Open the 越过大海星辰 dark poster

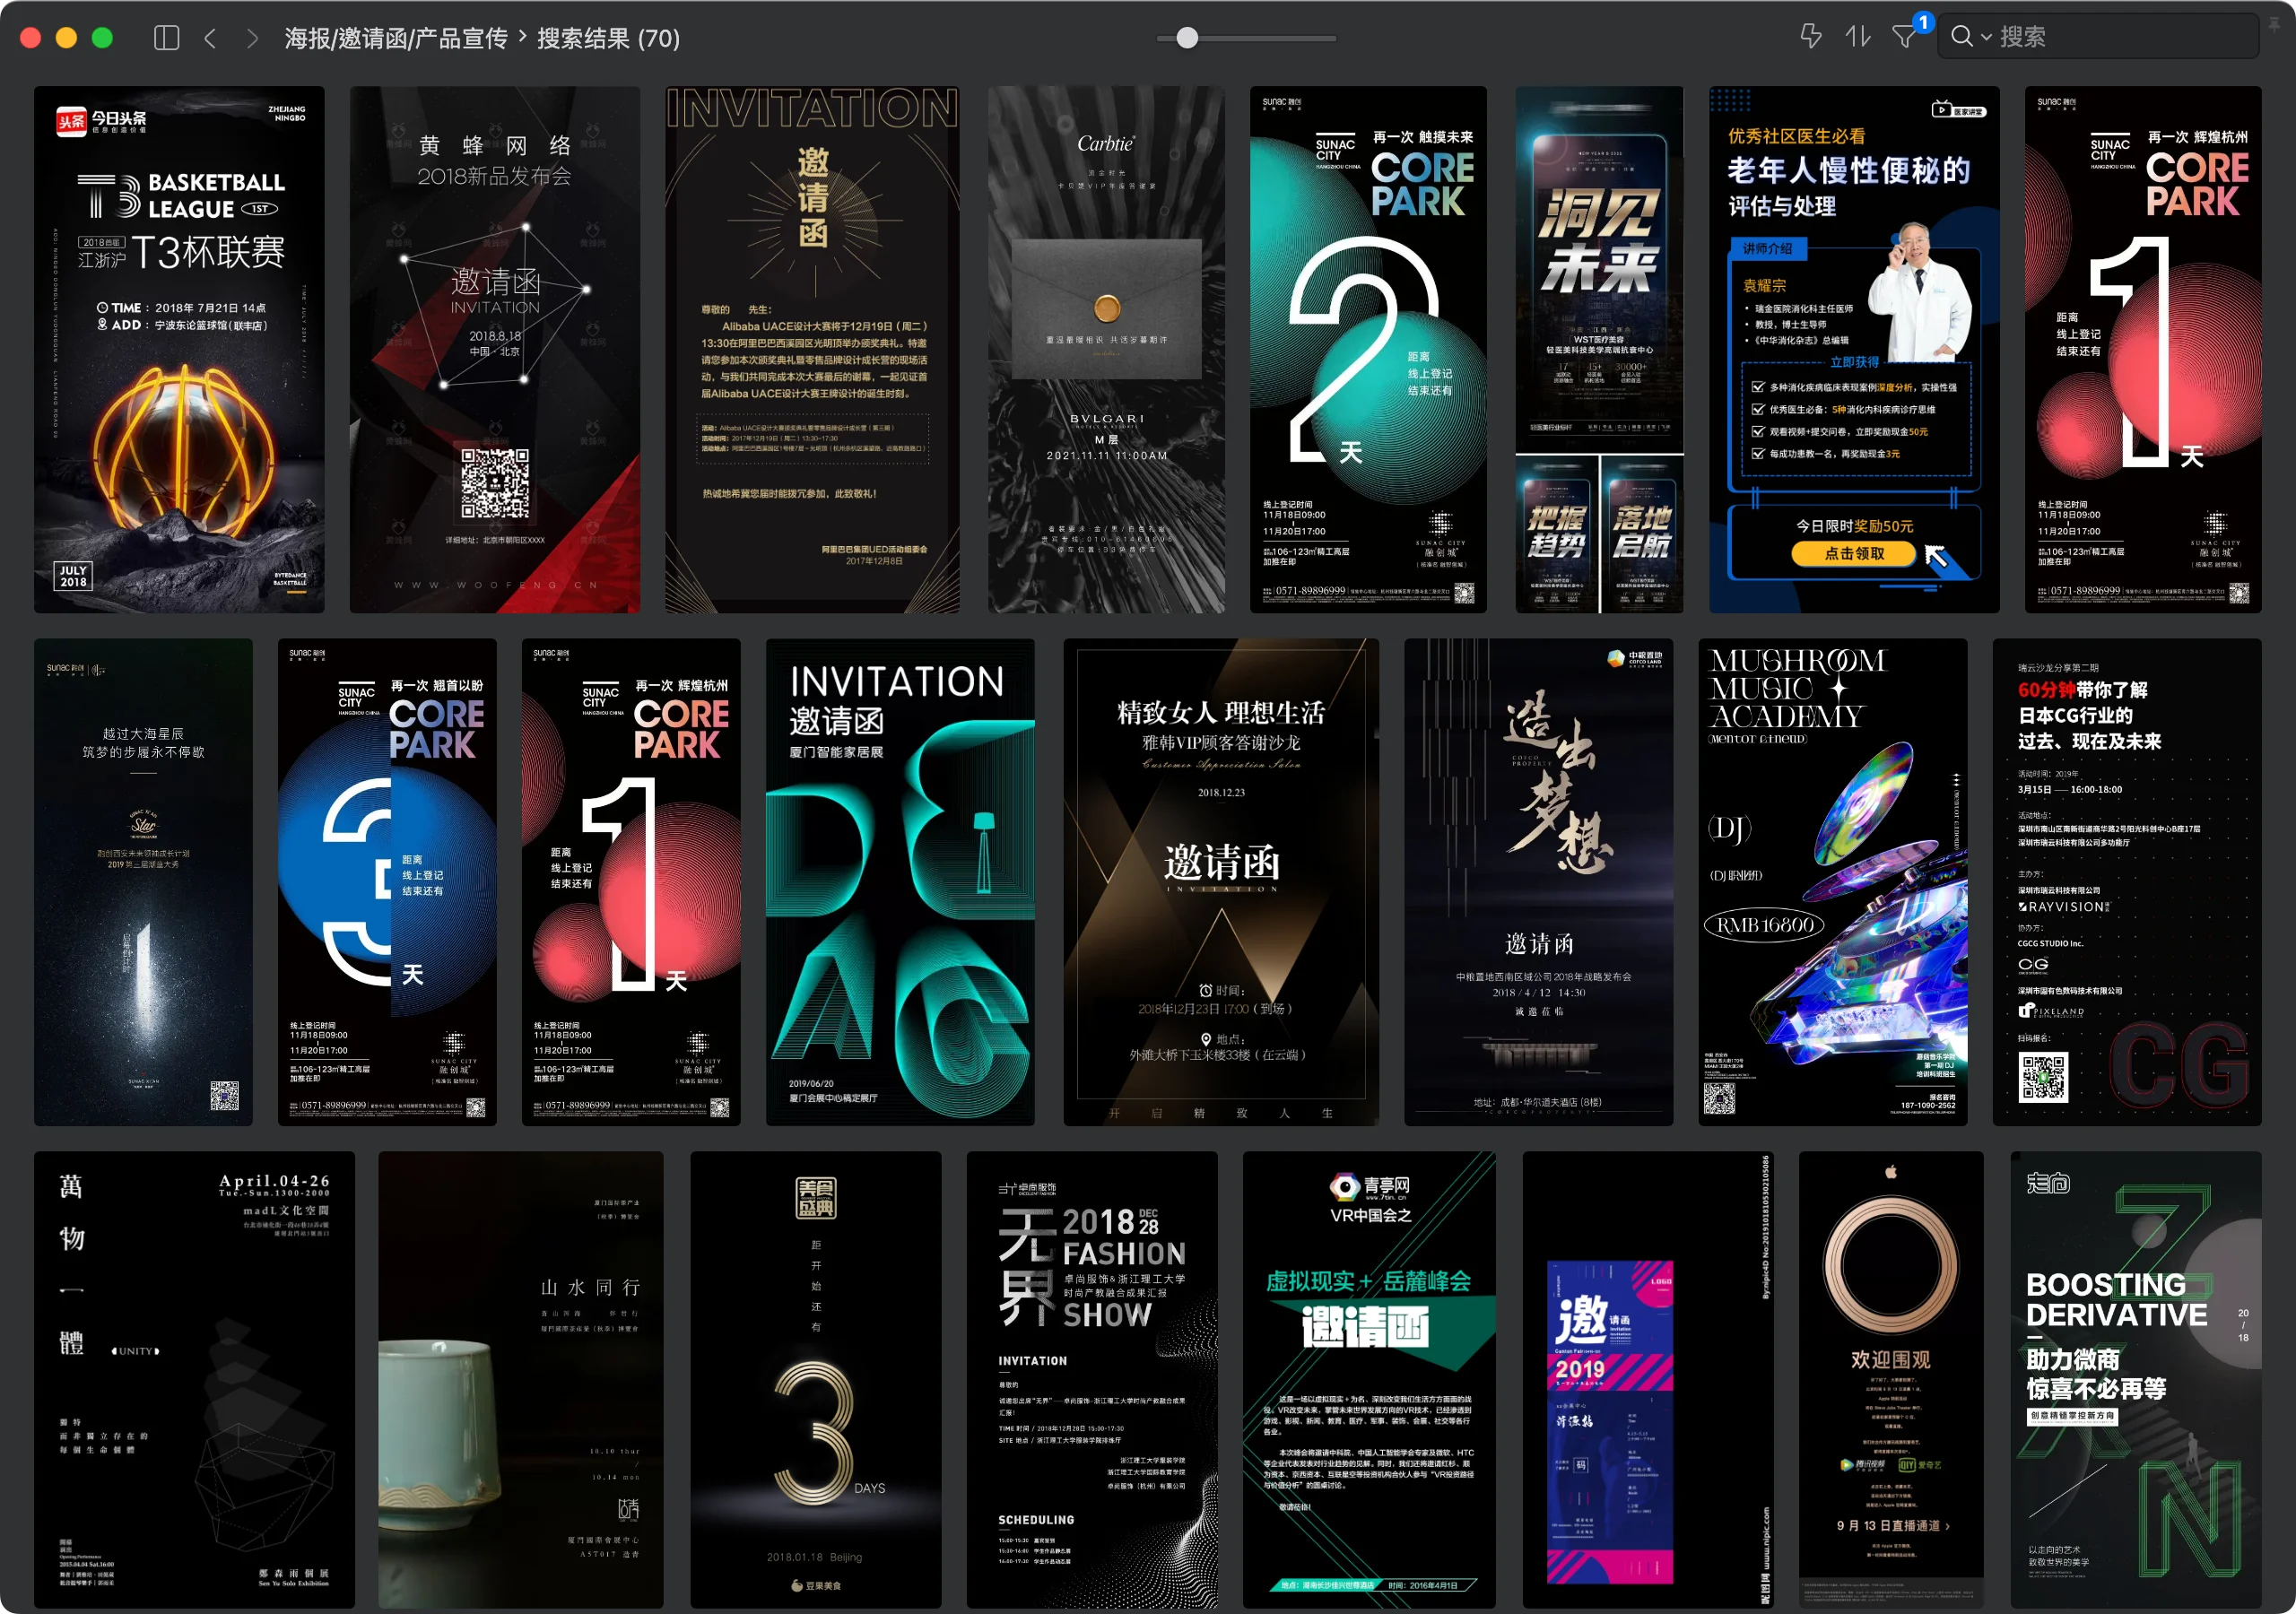click(x=143, y=882)
